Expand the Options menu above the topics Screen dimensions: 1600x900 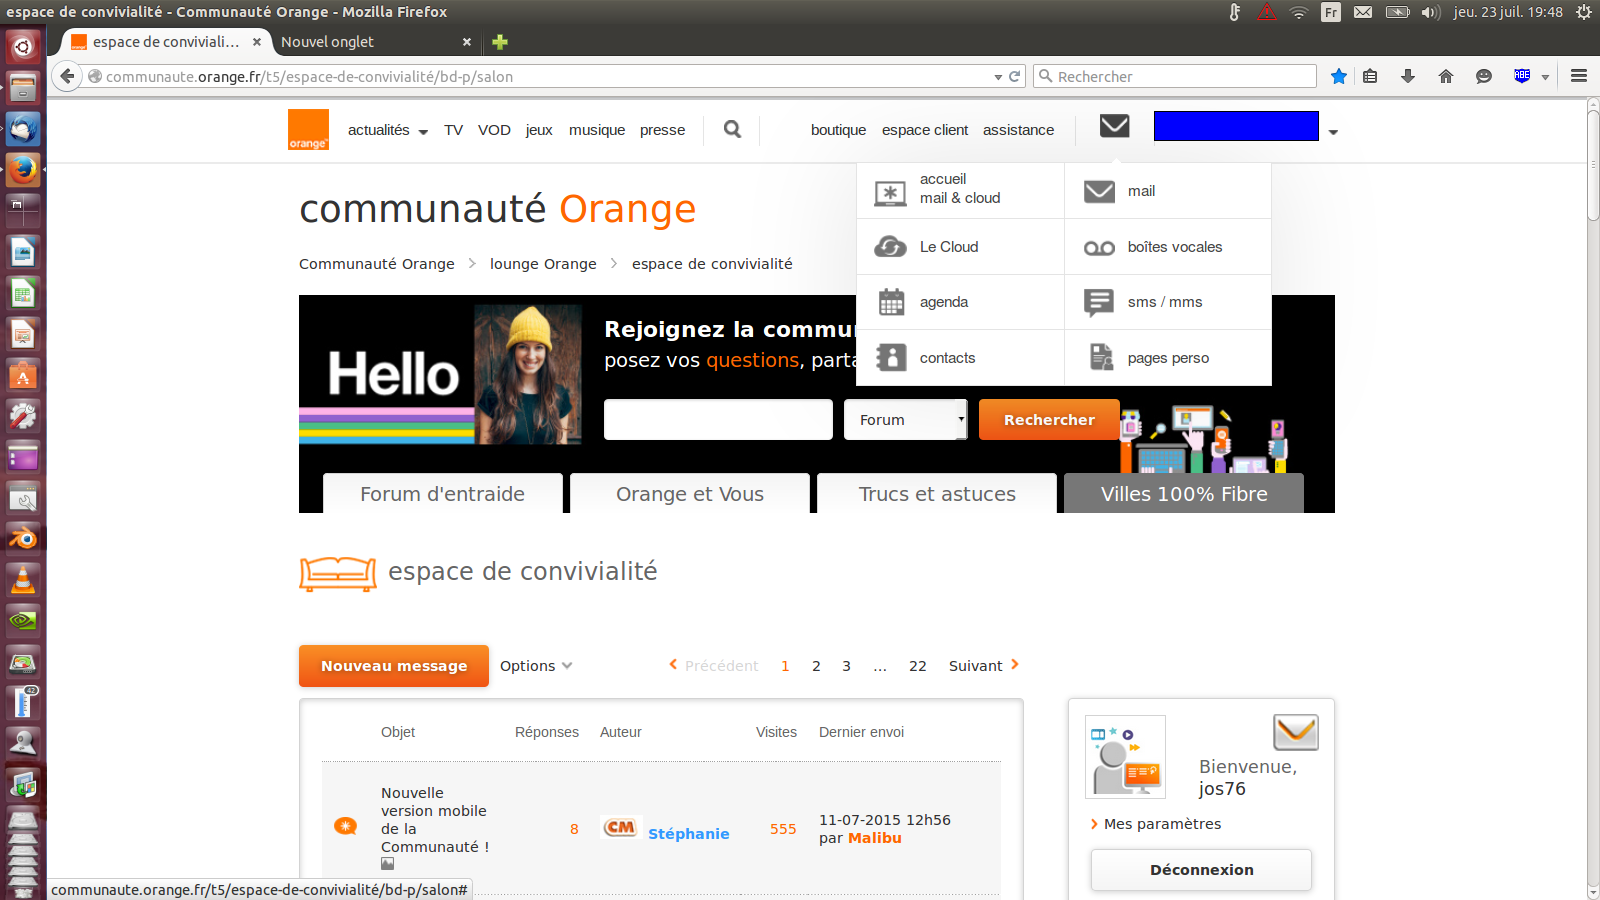(536, 665)
